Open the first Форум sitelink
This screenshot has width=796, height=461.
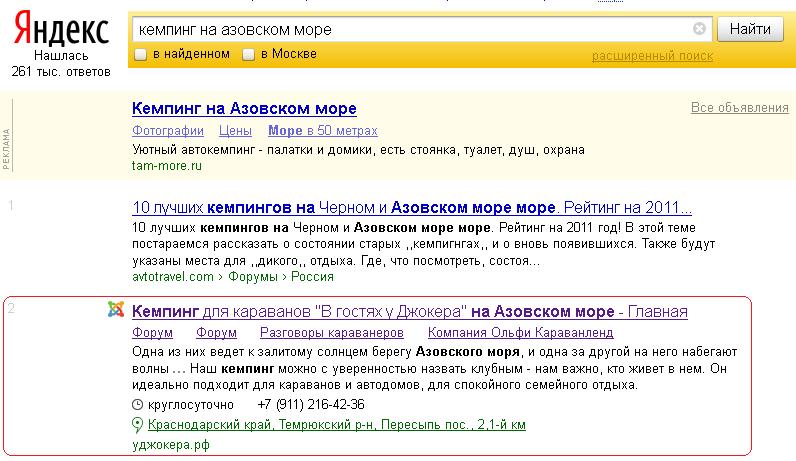(x=152, y=333)
